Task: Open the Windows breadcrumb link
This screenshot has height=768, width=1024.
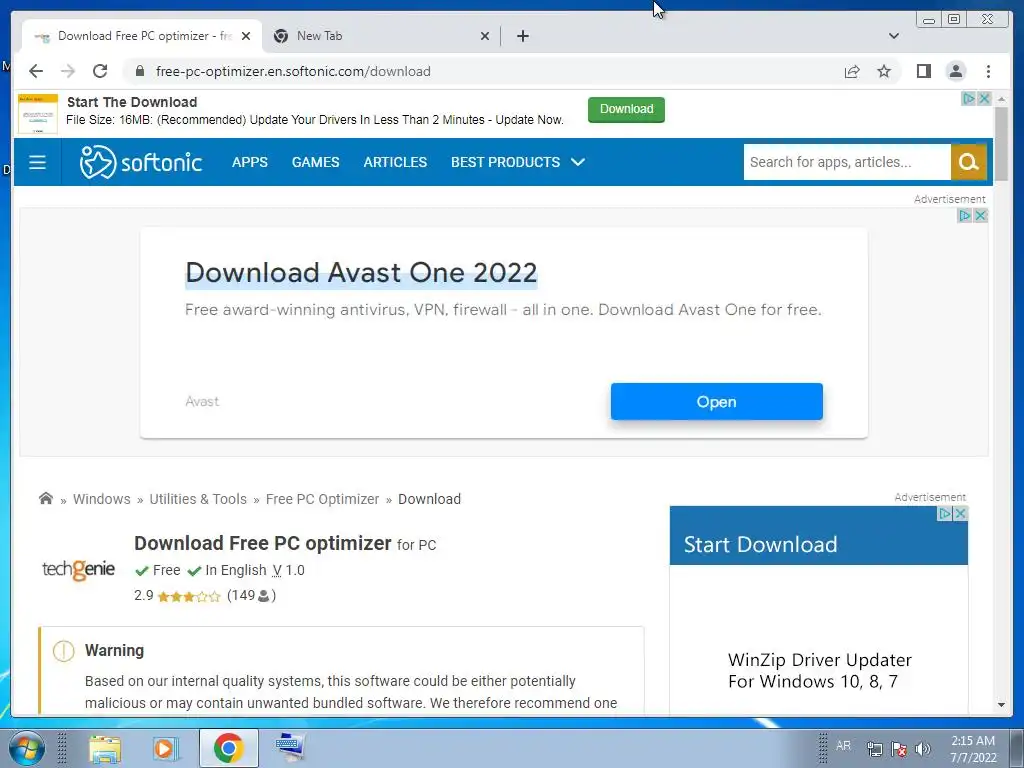Action: coord(102,499)
